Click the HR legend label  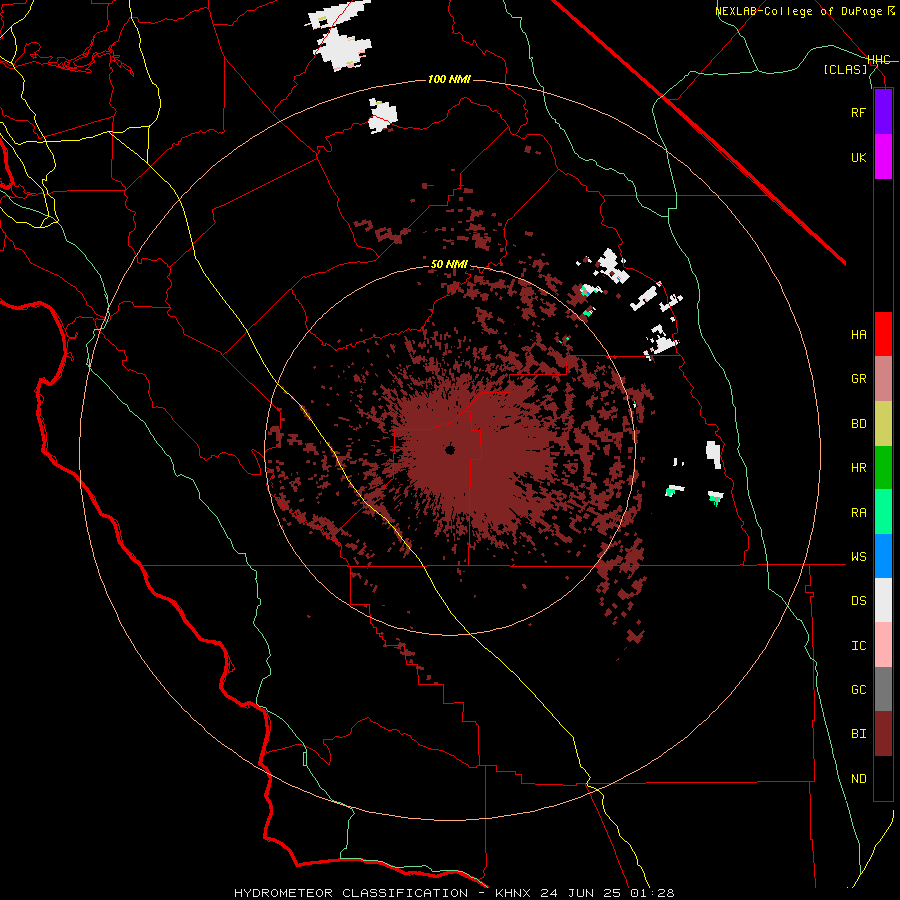[858, 468]
